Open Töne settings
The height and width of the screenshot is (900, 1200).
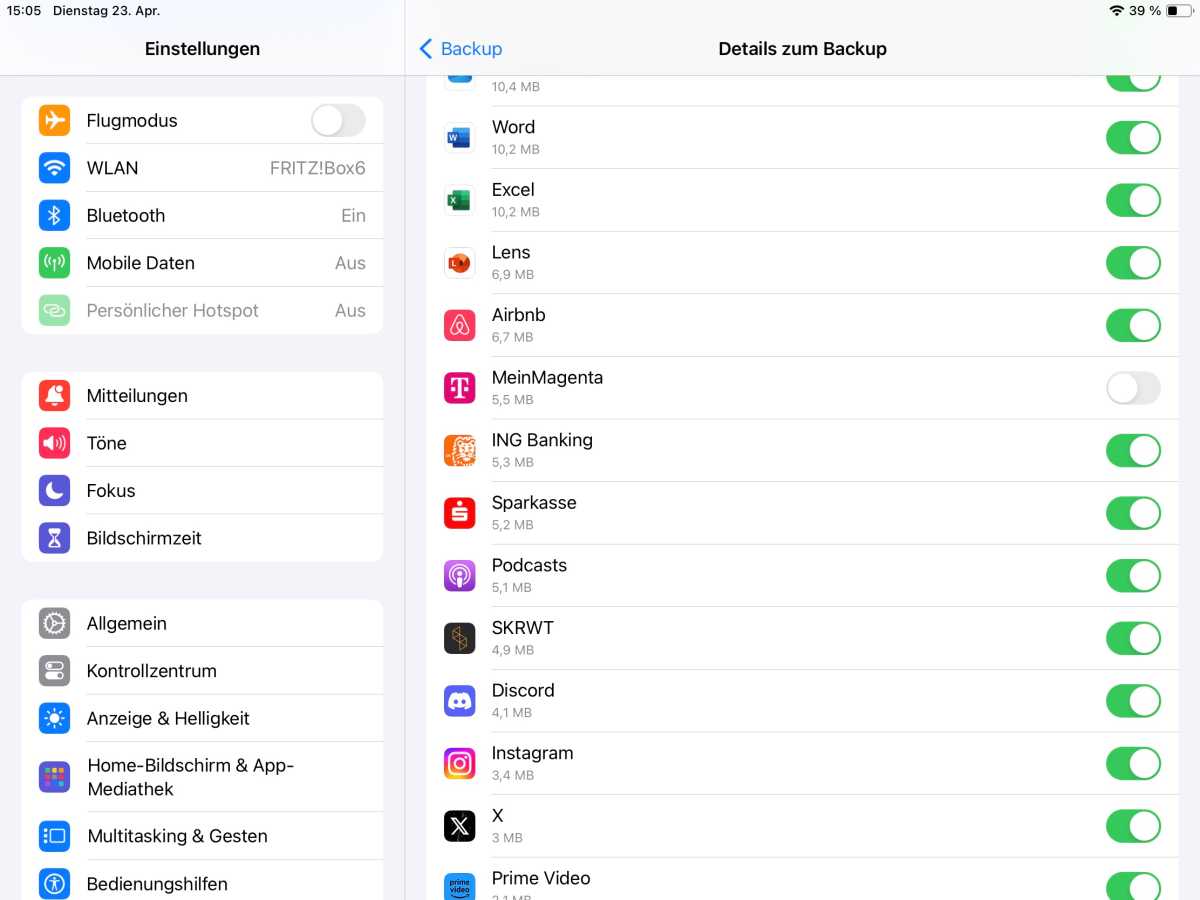point(202,443)
